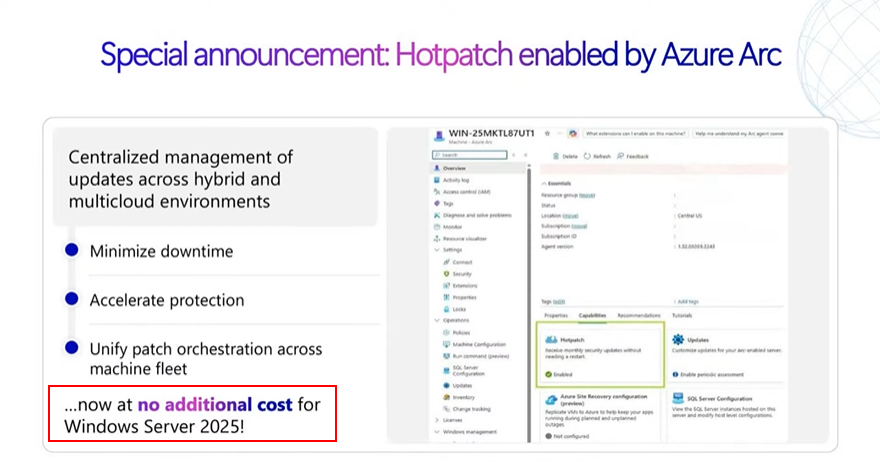Click the Refresh button in the toolbar
This screenshot has height=465, width=880.
[597, 156]
